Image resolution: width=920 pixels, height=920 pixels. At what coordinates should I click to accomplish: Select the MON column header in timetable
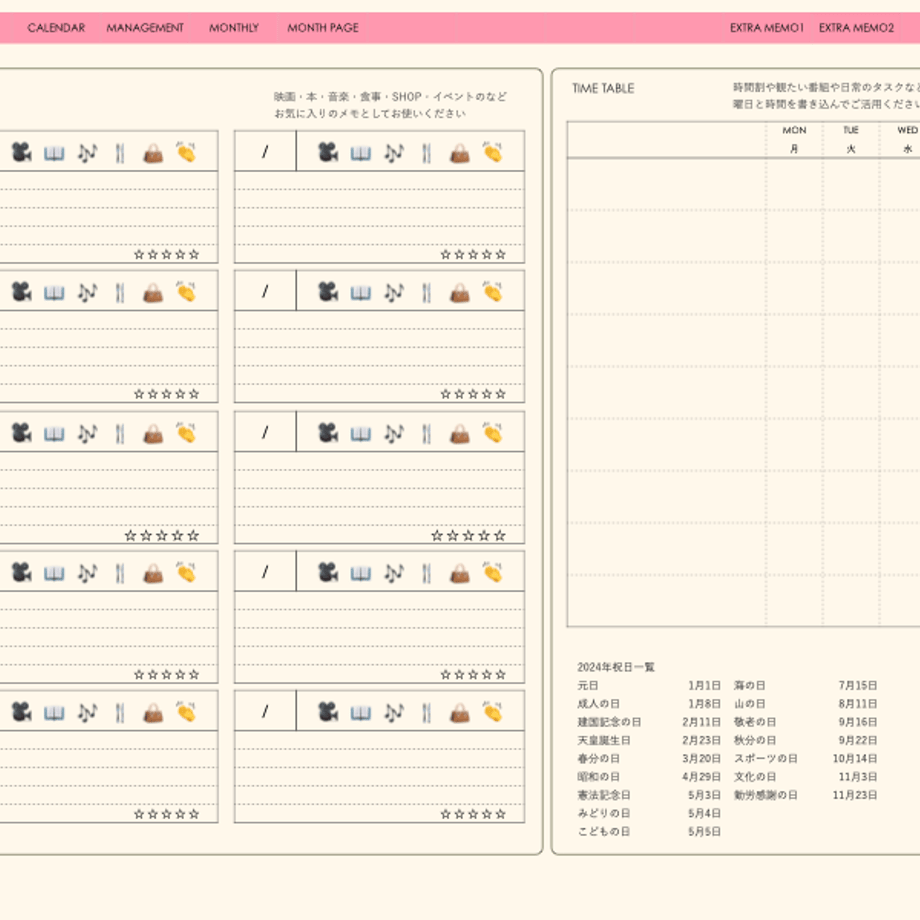[x=794, y=140]
